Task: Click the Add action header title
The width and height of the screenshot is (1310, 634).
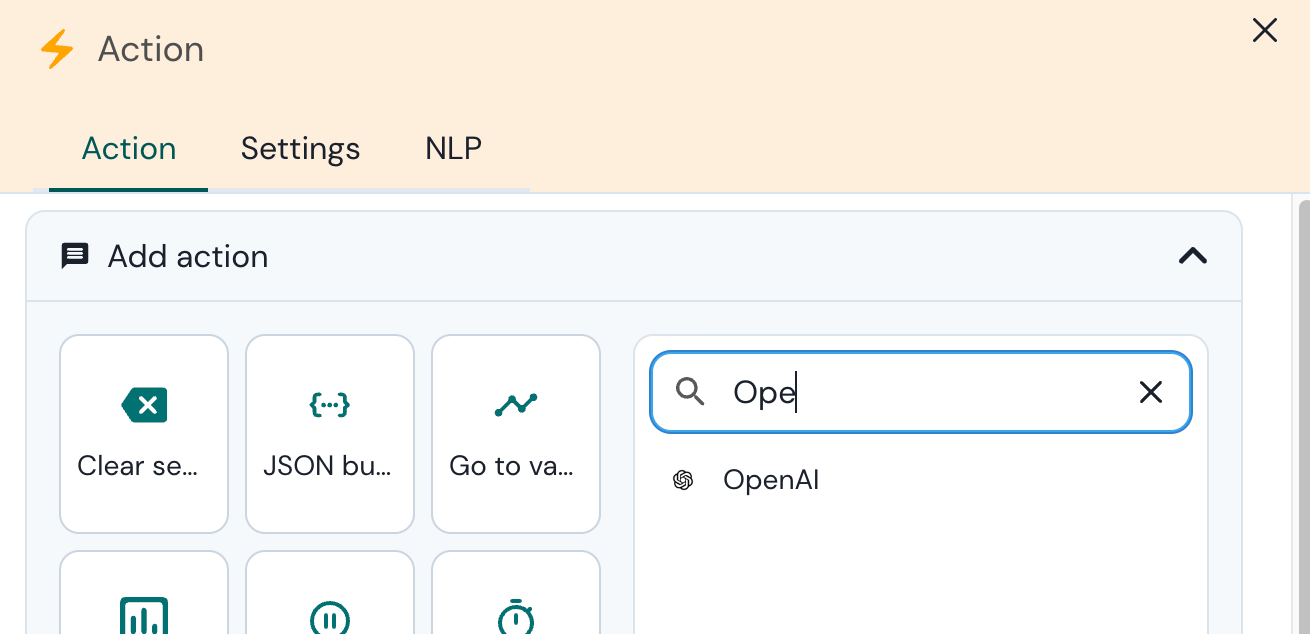Action: coord(188,257)
